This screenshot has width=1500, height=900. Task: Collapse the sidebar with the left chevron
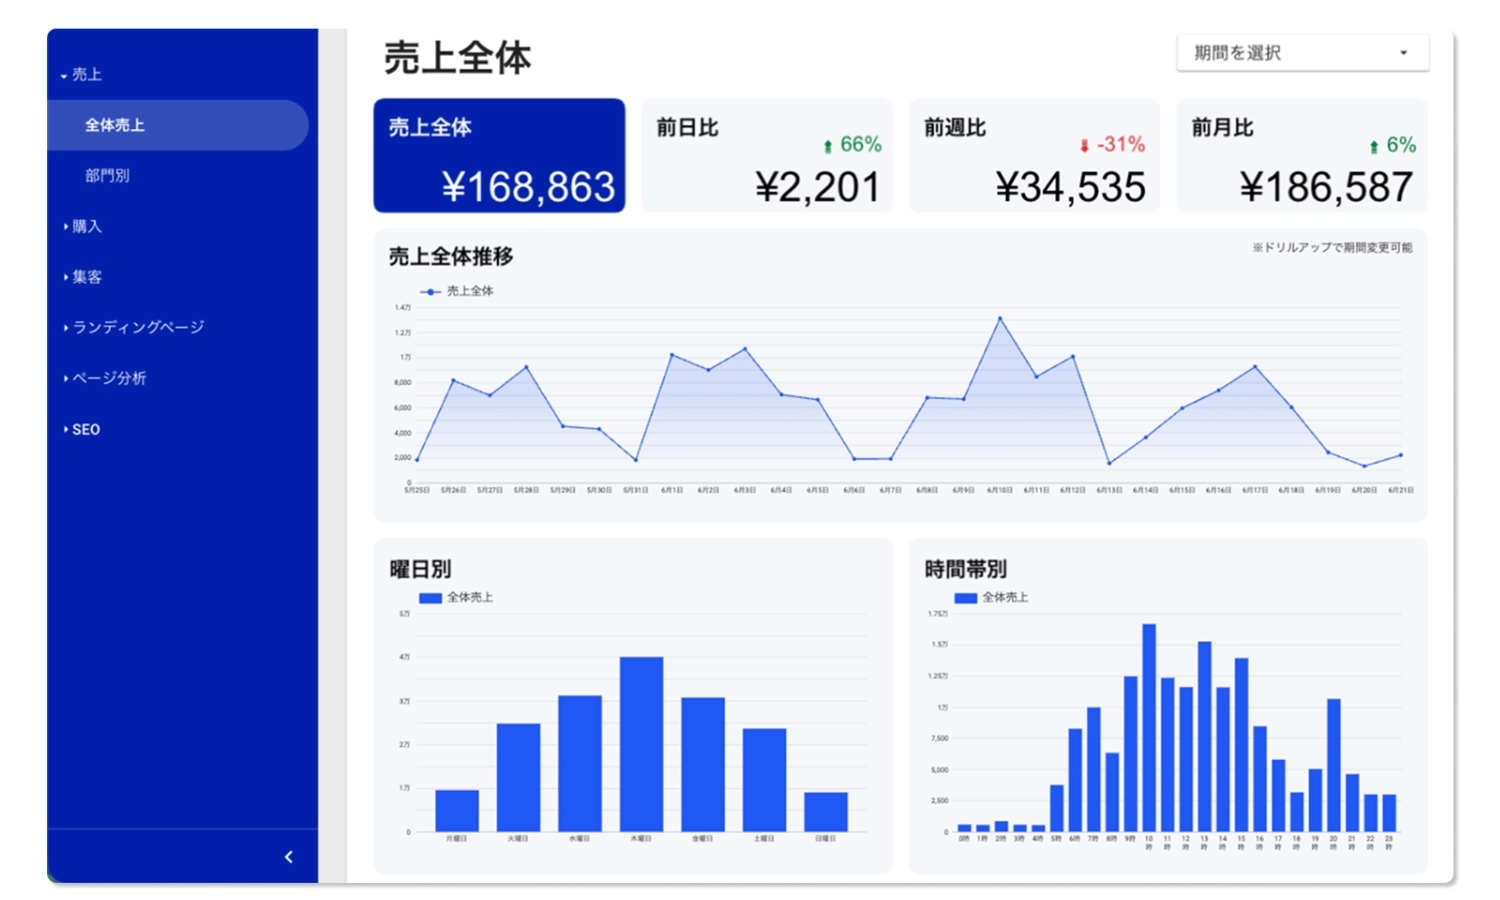pyautogui.click(x=289, y=857)
